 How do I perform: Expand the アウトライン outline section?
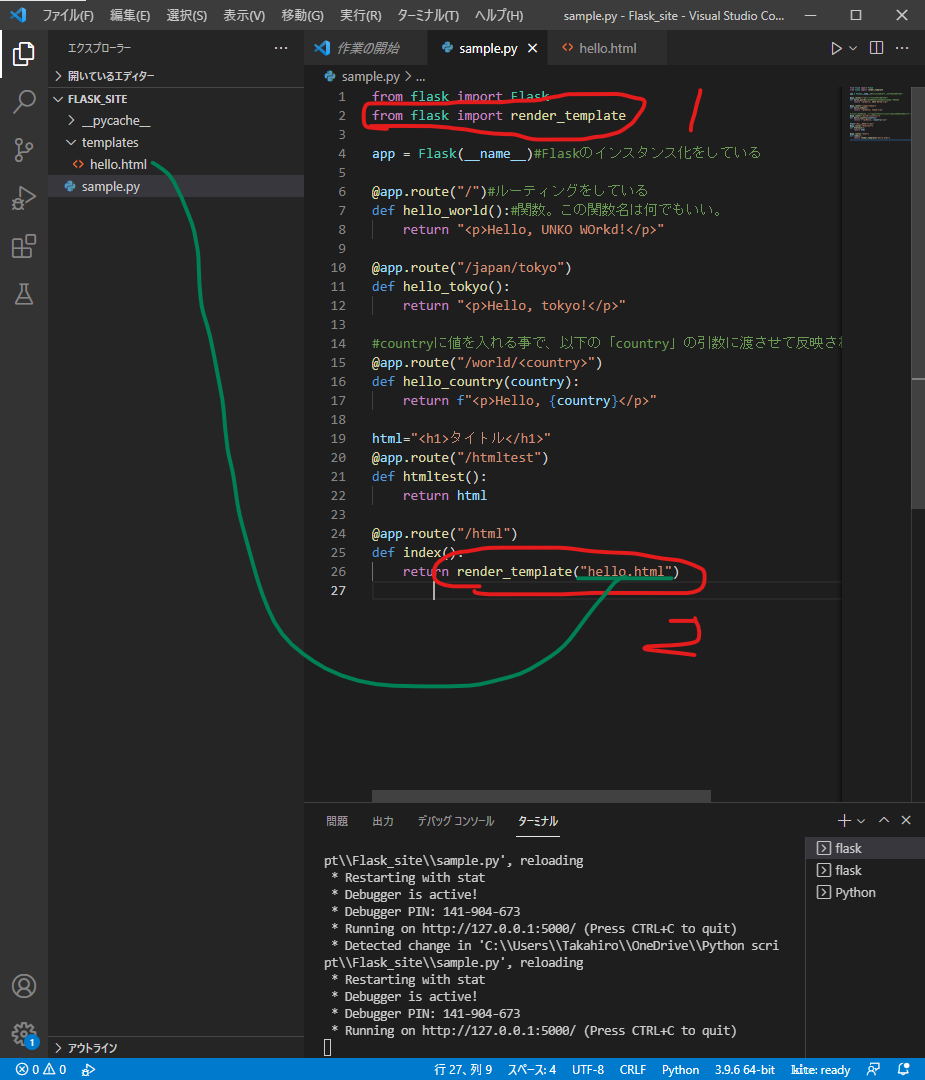pyautogui.click(x=92, y=1047)
